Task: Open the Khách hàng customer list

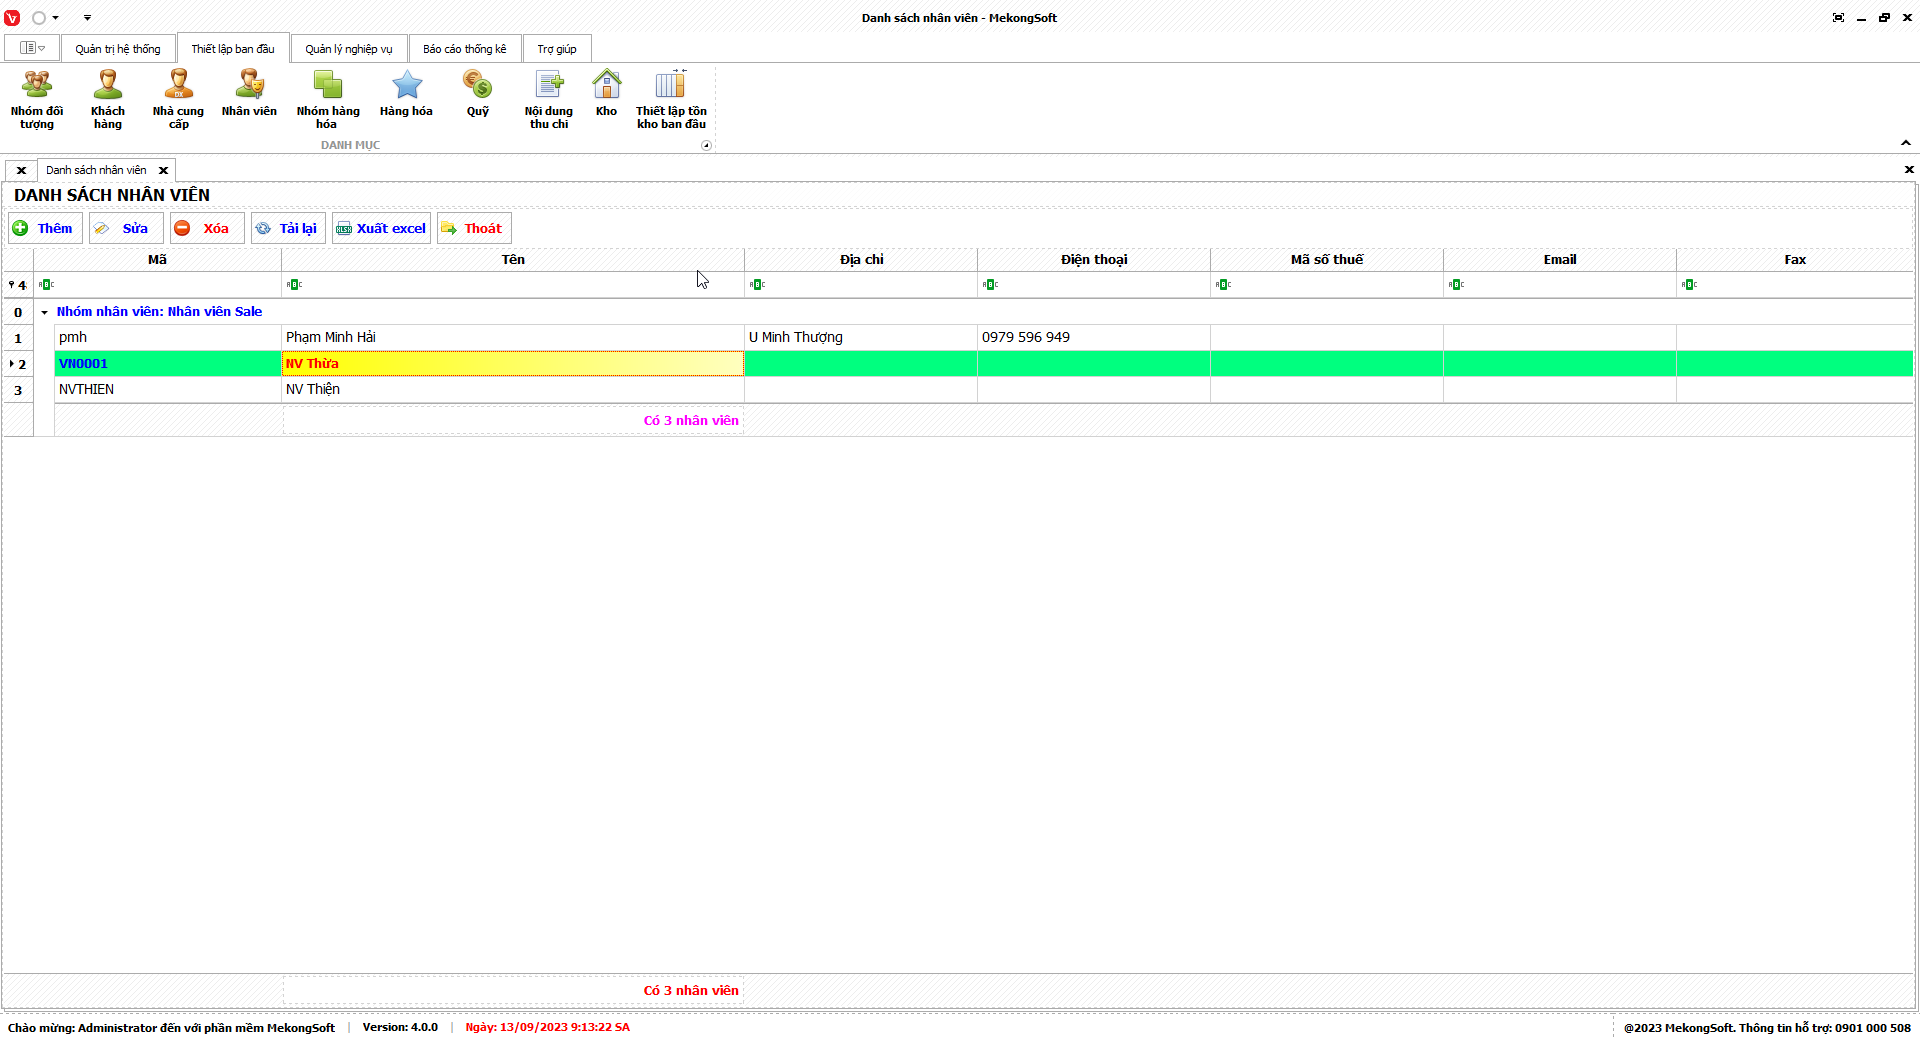Action: (108, 99)
